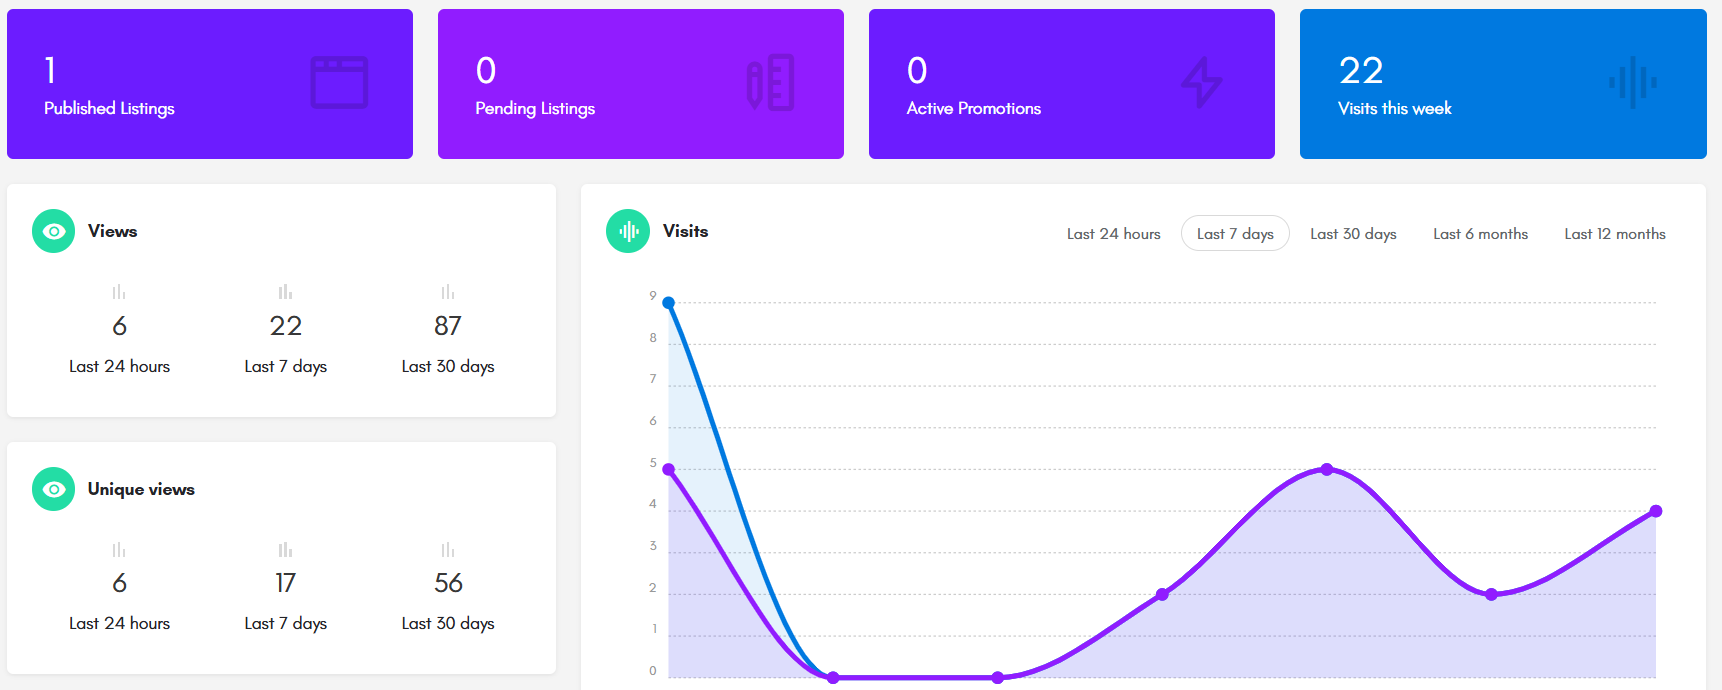Screen dimensions: 1722x690
Task: View Last 12 months of visits
Action: [1615, 234]
